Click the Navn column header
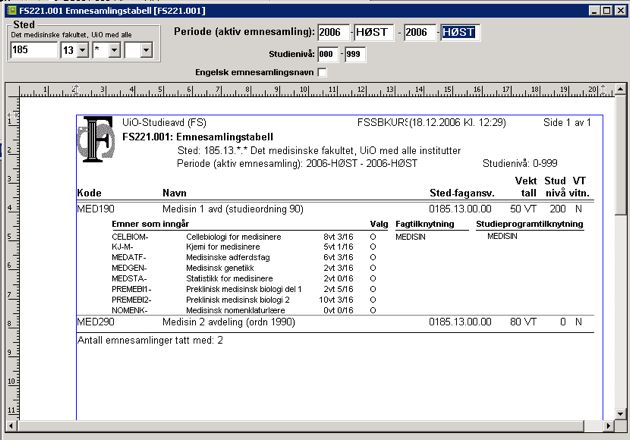Viewport: 630px width, 440px height. tap(174, 193)
